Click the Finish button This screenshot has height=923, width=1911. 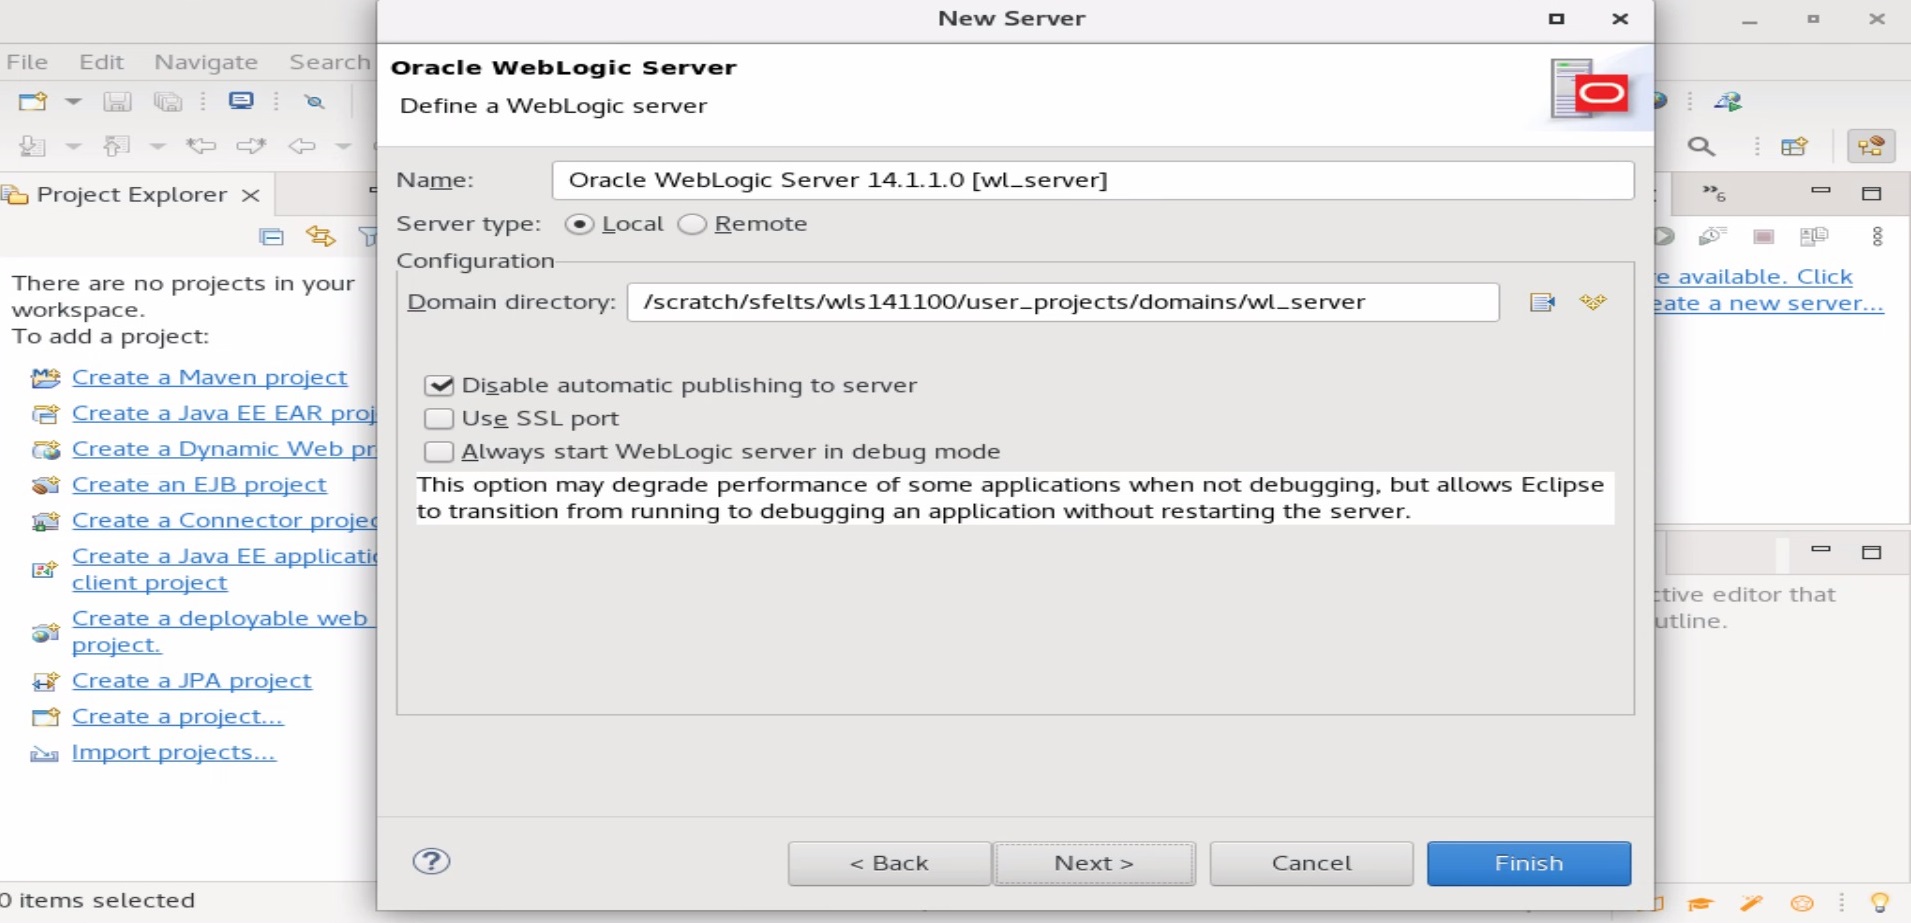tap(1528, 863)
